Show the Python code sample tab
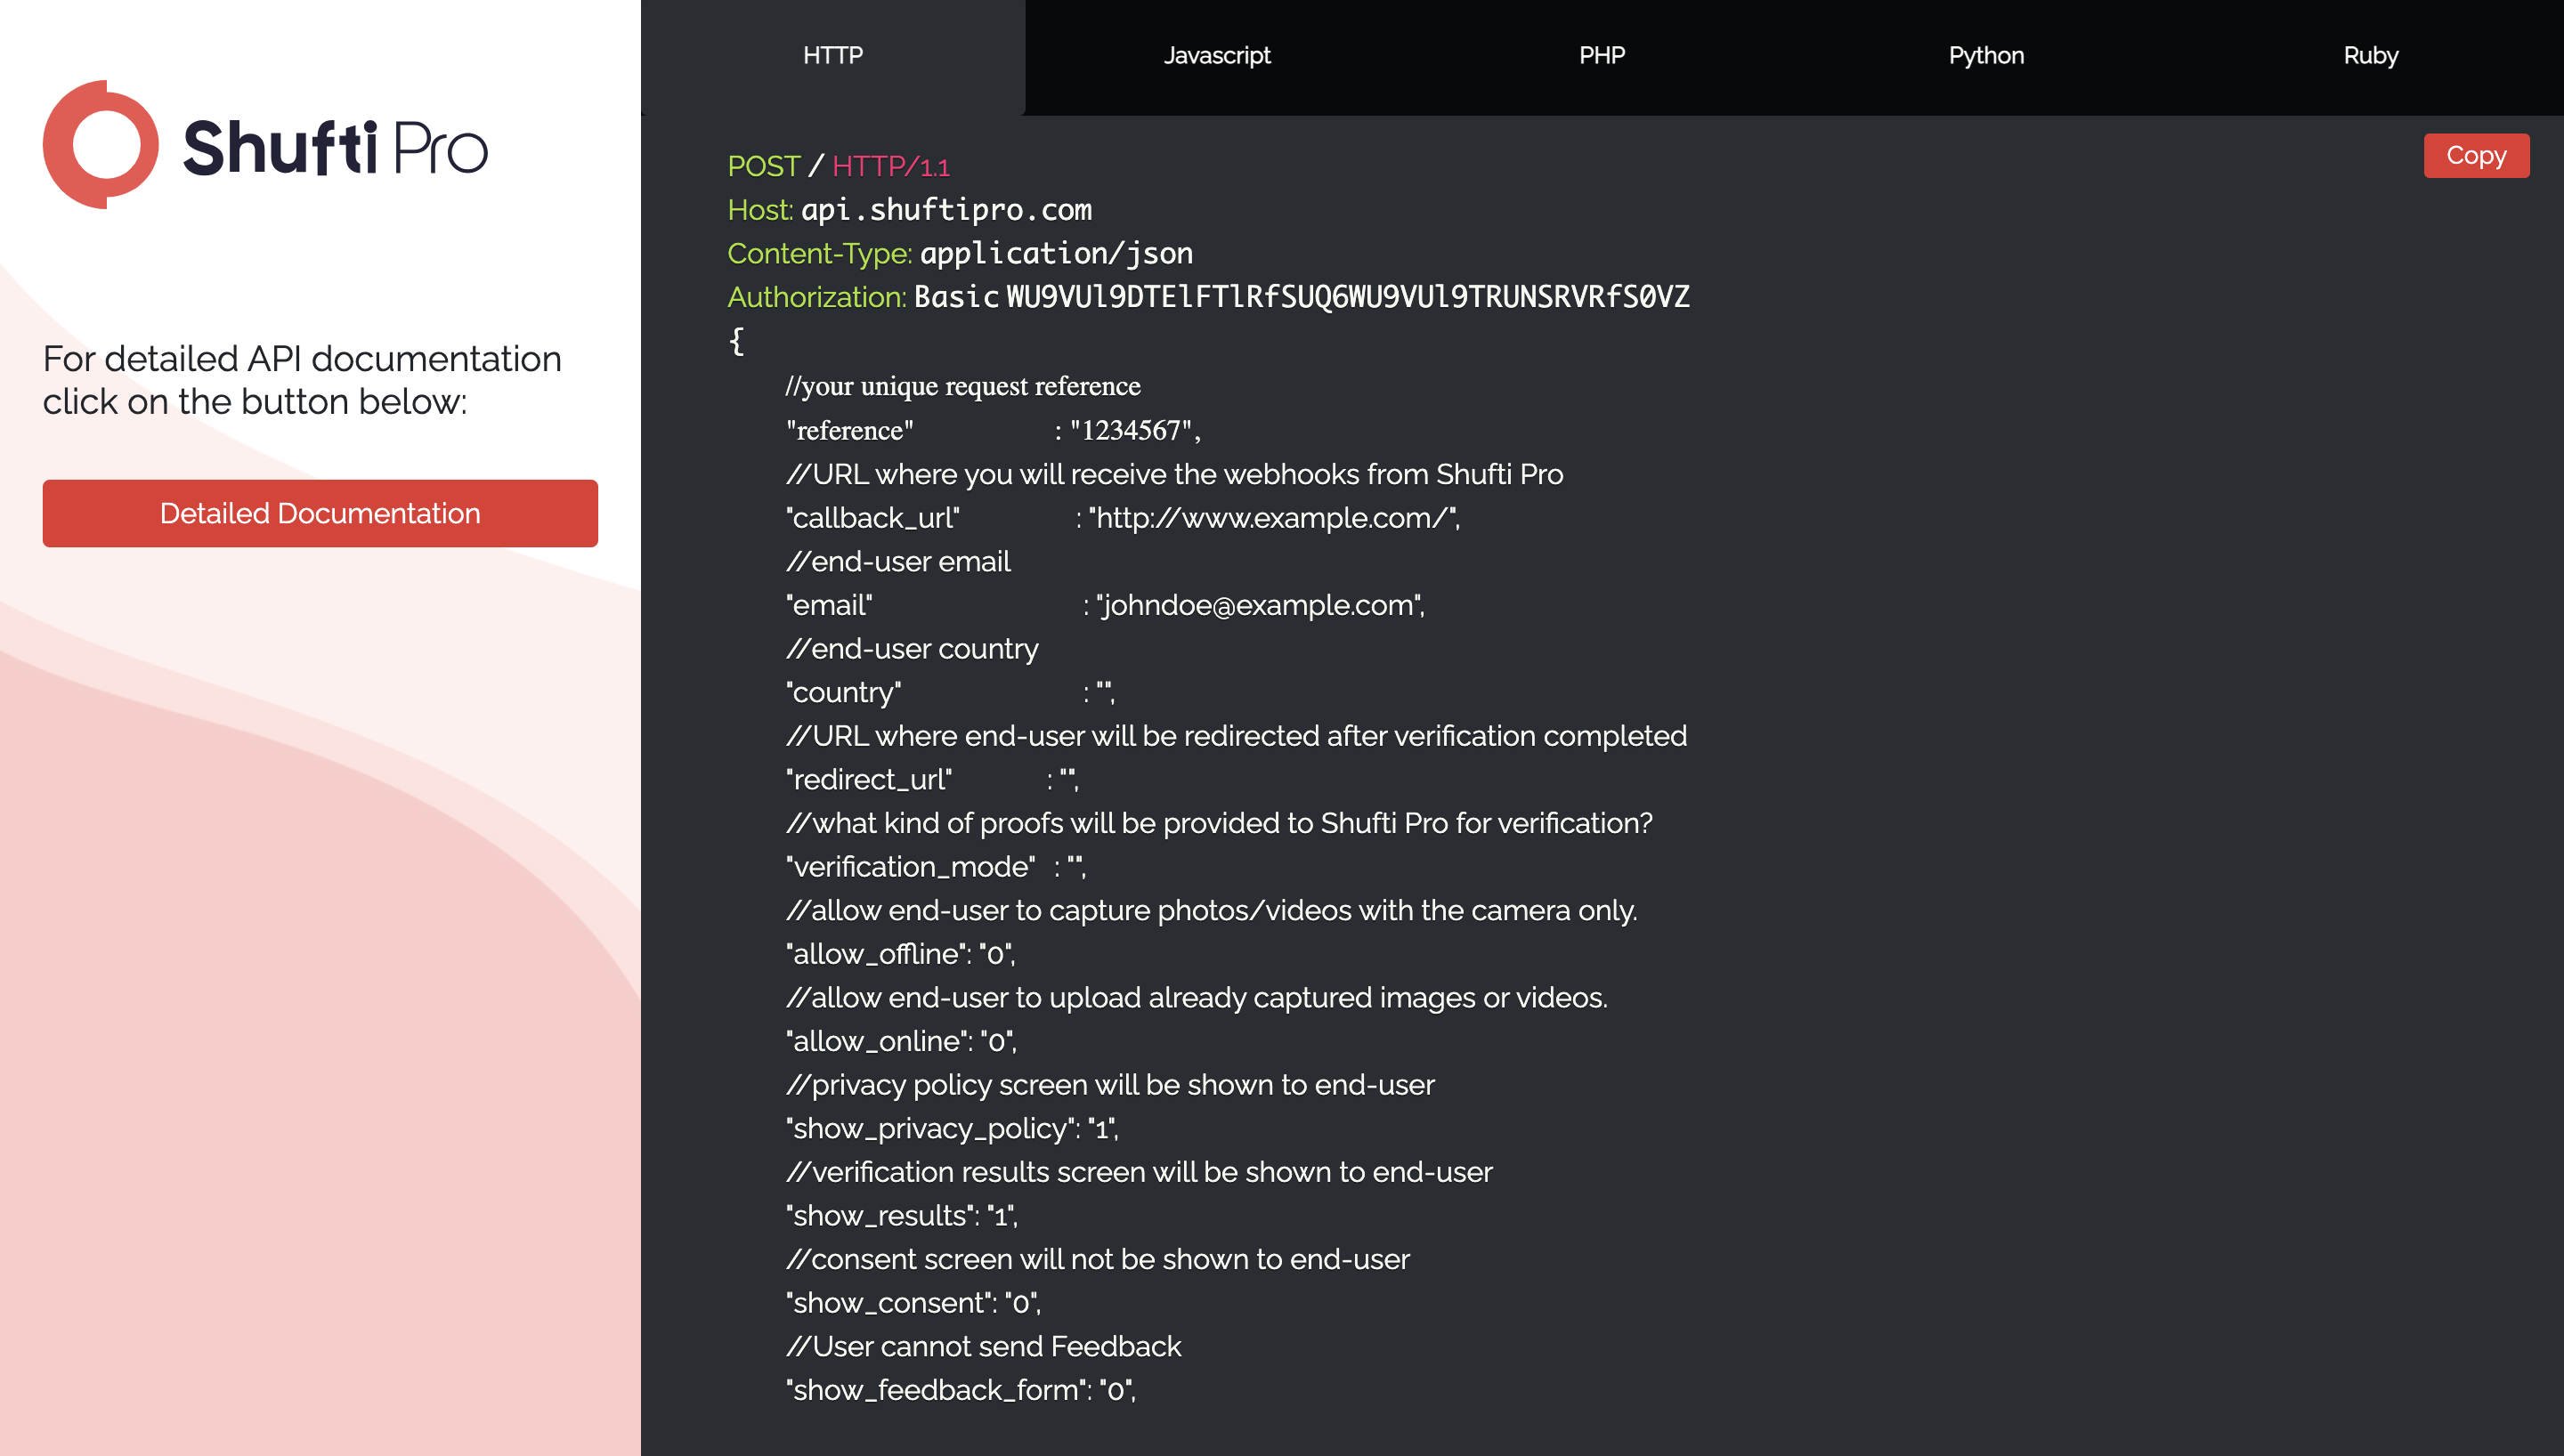Viewport: 2564px width, 1456px height. tap(1985, 56)
